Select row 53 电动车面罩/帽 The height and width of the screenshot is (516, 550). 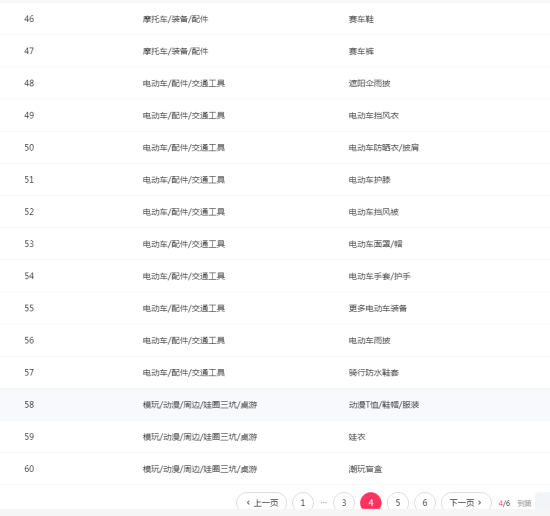coord(275,244)
